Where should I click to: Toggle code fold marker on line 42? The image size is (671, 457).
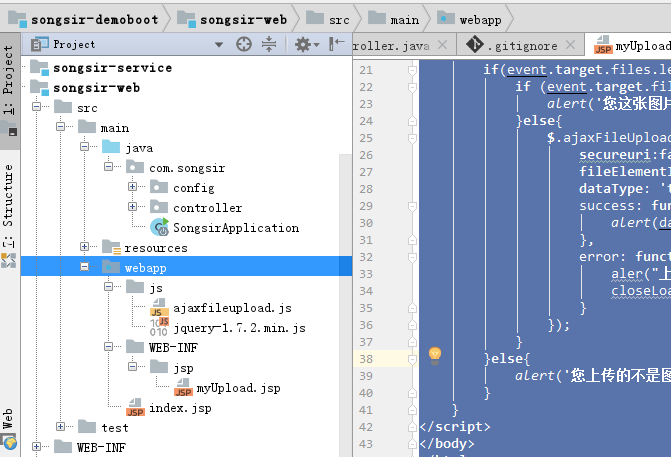[x=412, y=427]
